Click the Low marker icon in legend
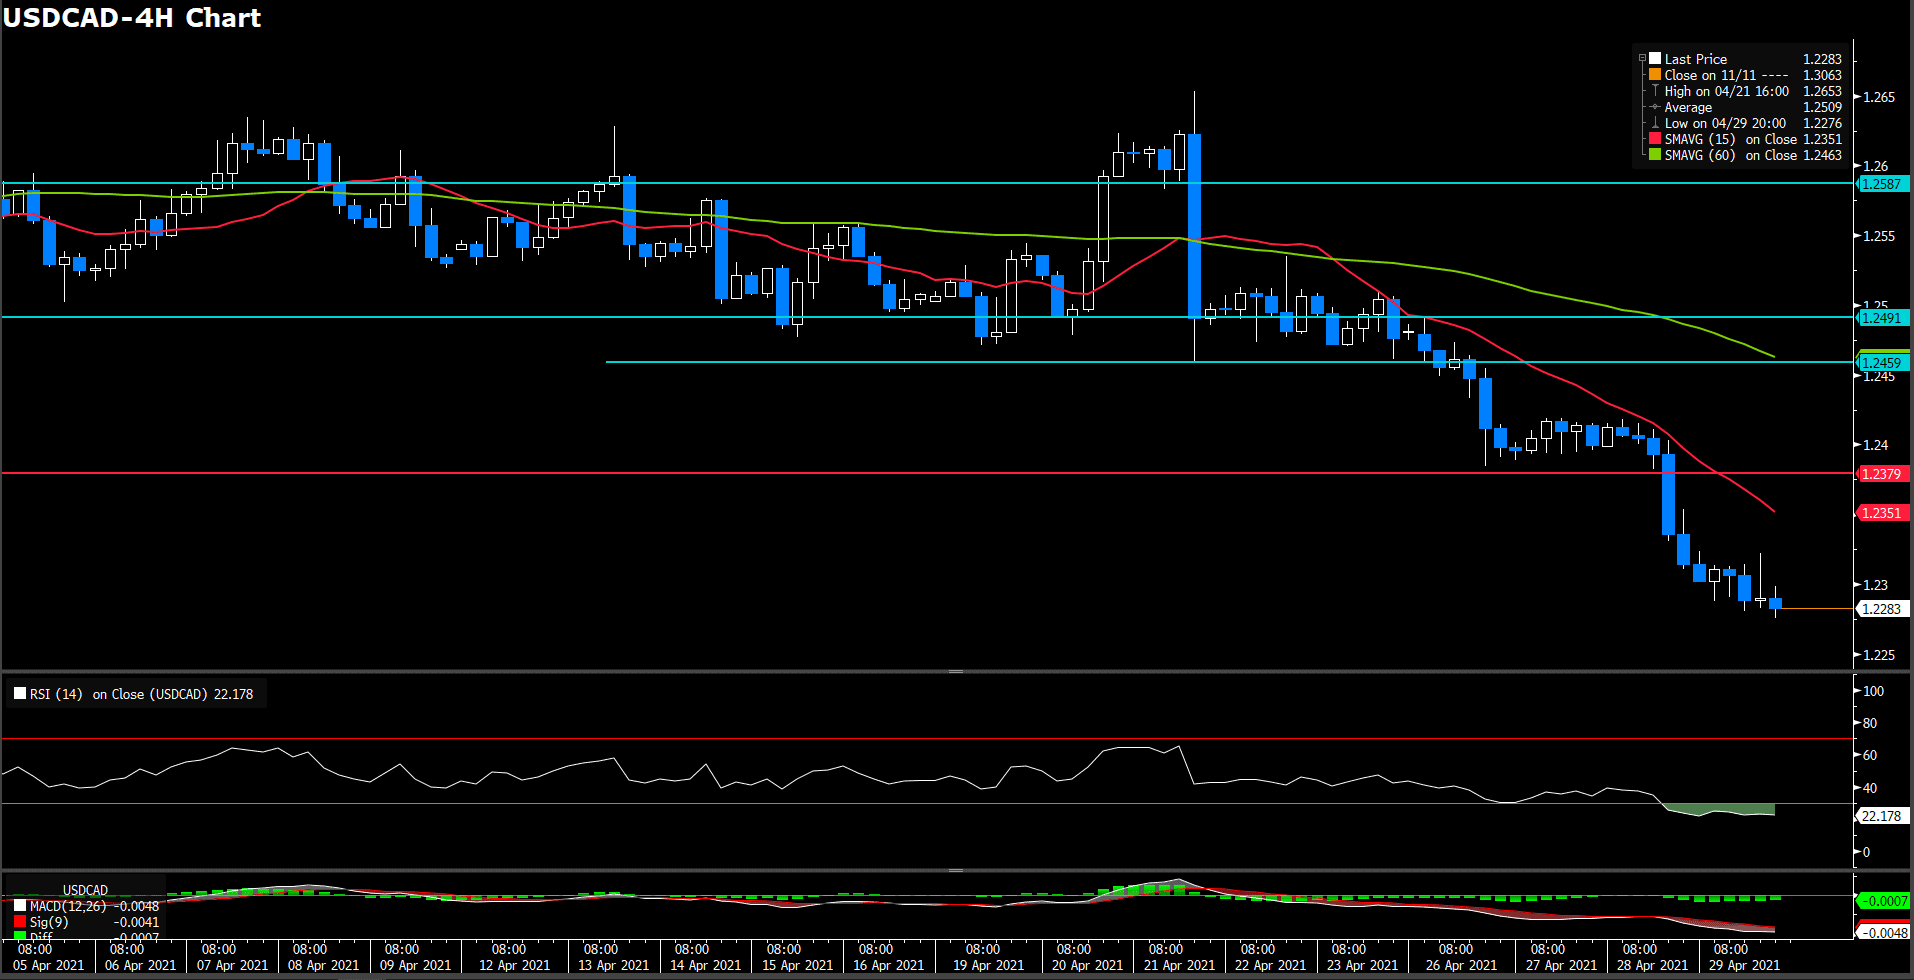The image size is (1914, 980). pos(1655,123)
